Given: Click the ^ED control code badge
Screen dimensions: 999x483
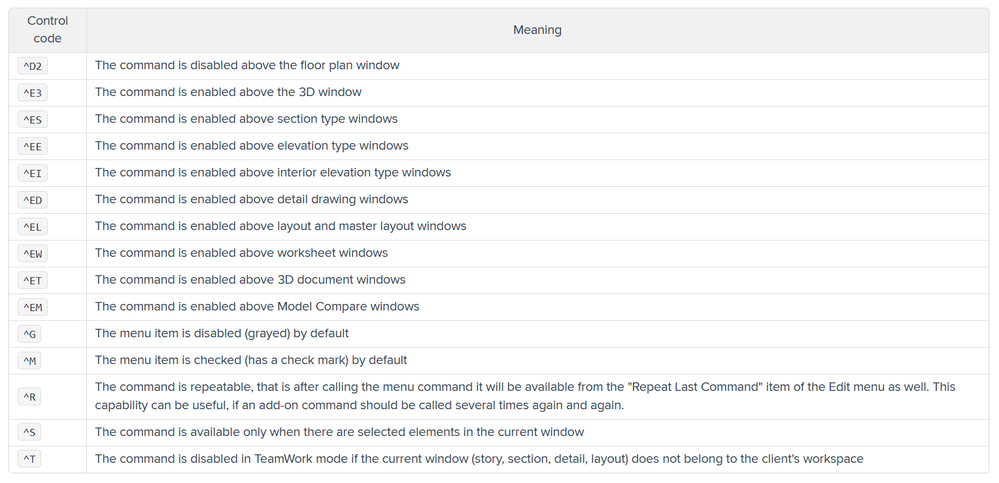Looking at the screenshot, I should point(32,200).
